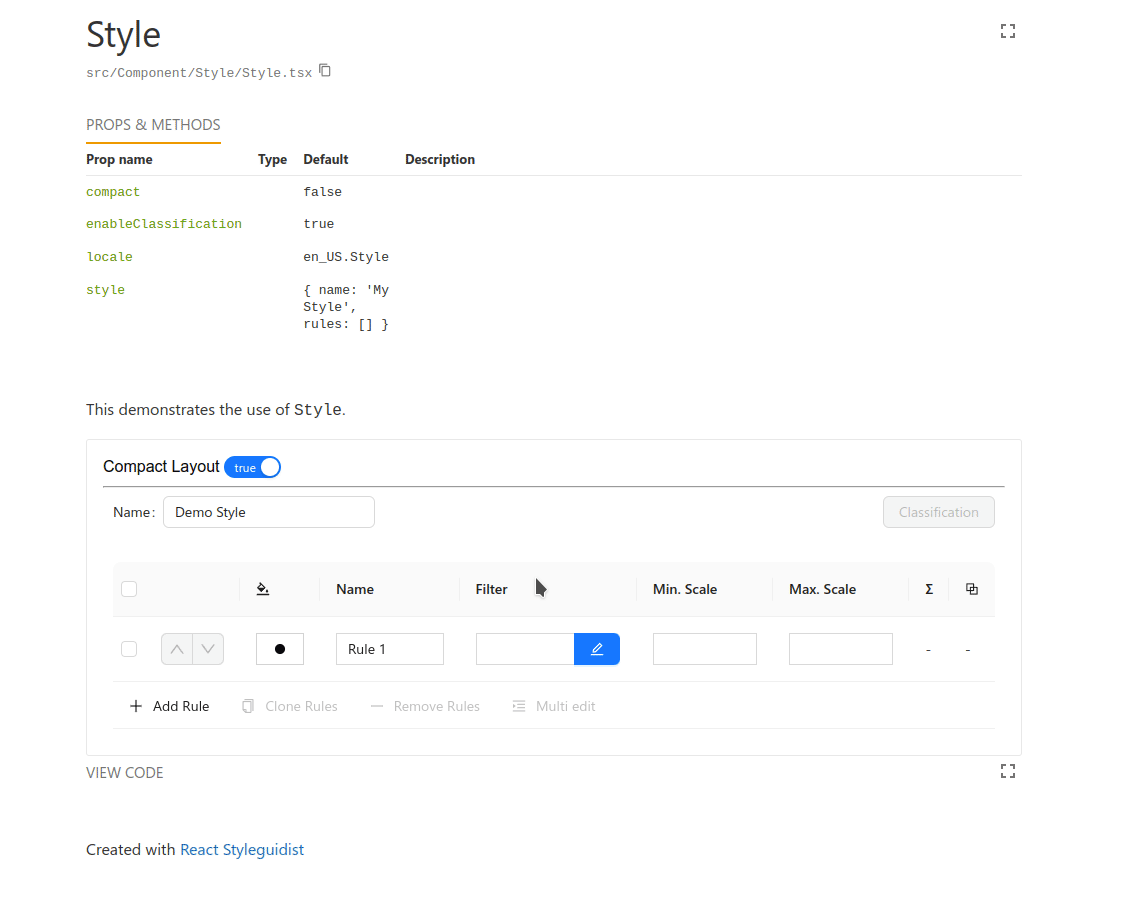Click the Rule 1 name input field
1139x919 pixels.
pos(390,649)
